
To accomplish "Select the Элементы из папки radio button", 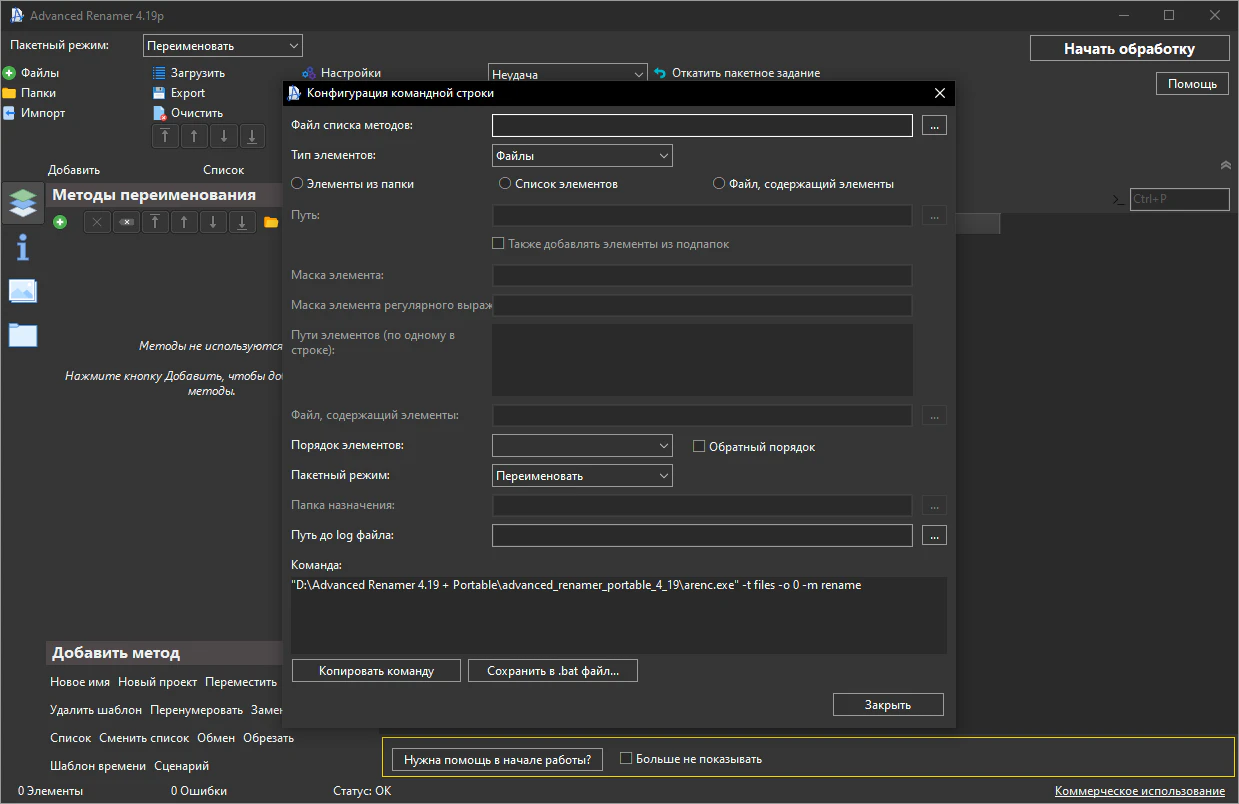I will [x=297, y=184].
